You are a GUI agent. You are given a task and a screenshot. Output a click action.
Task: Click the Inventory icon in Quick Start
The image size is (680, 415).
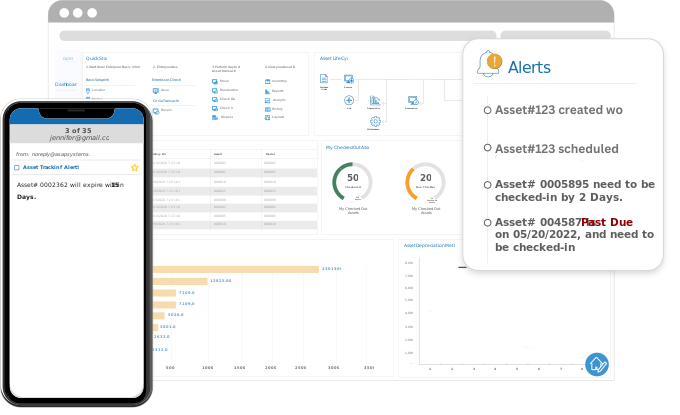pos(268,81)
